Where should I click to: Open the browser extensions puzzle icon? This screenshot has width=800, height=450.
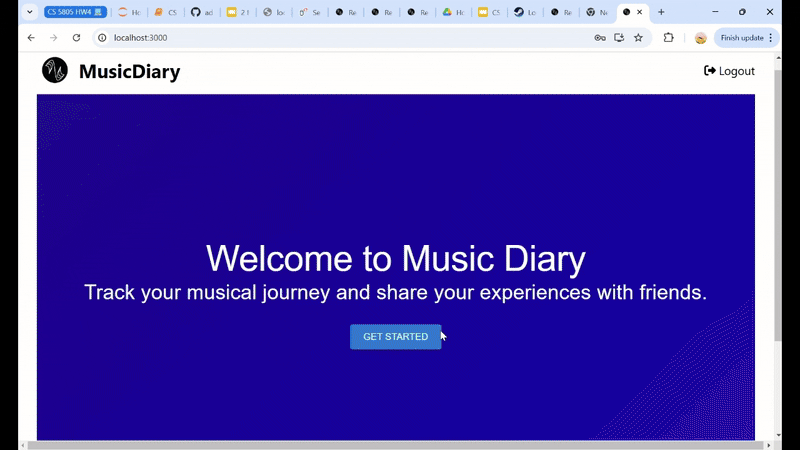[x=668, y=38]
